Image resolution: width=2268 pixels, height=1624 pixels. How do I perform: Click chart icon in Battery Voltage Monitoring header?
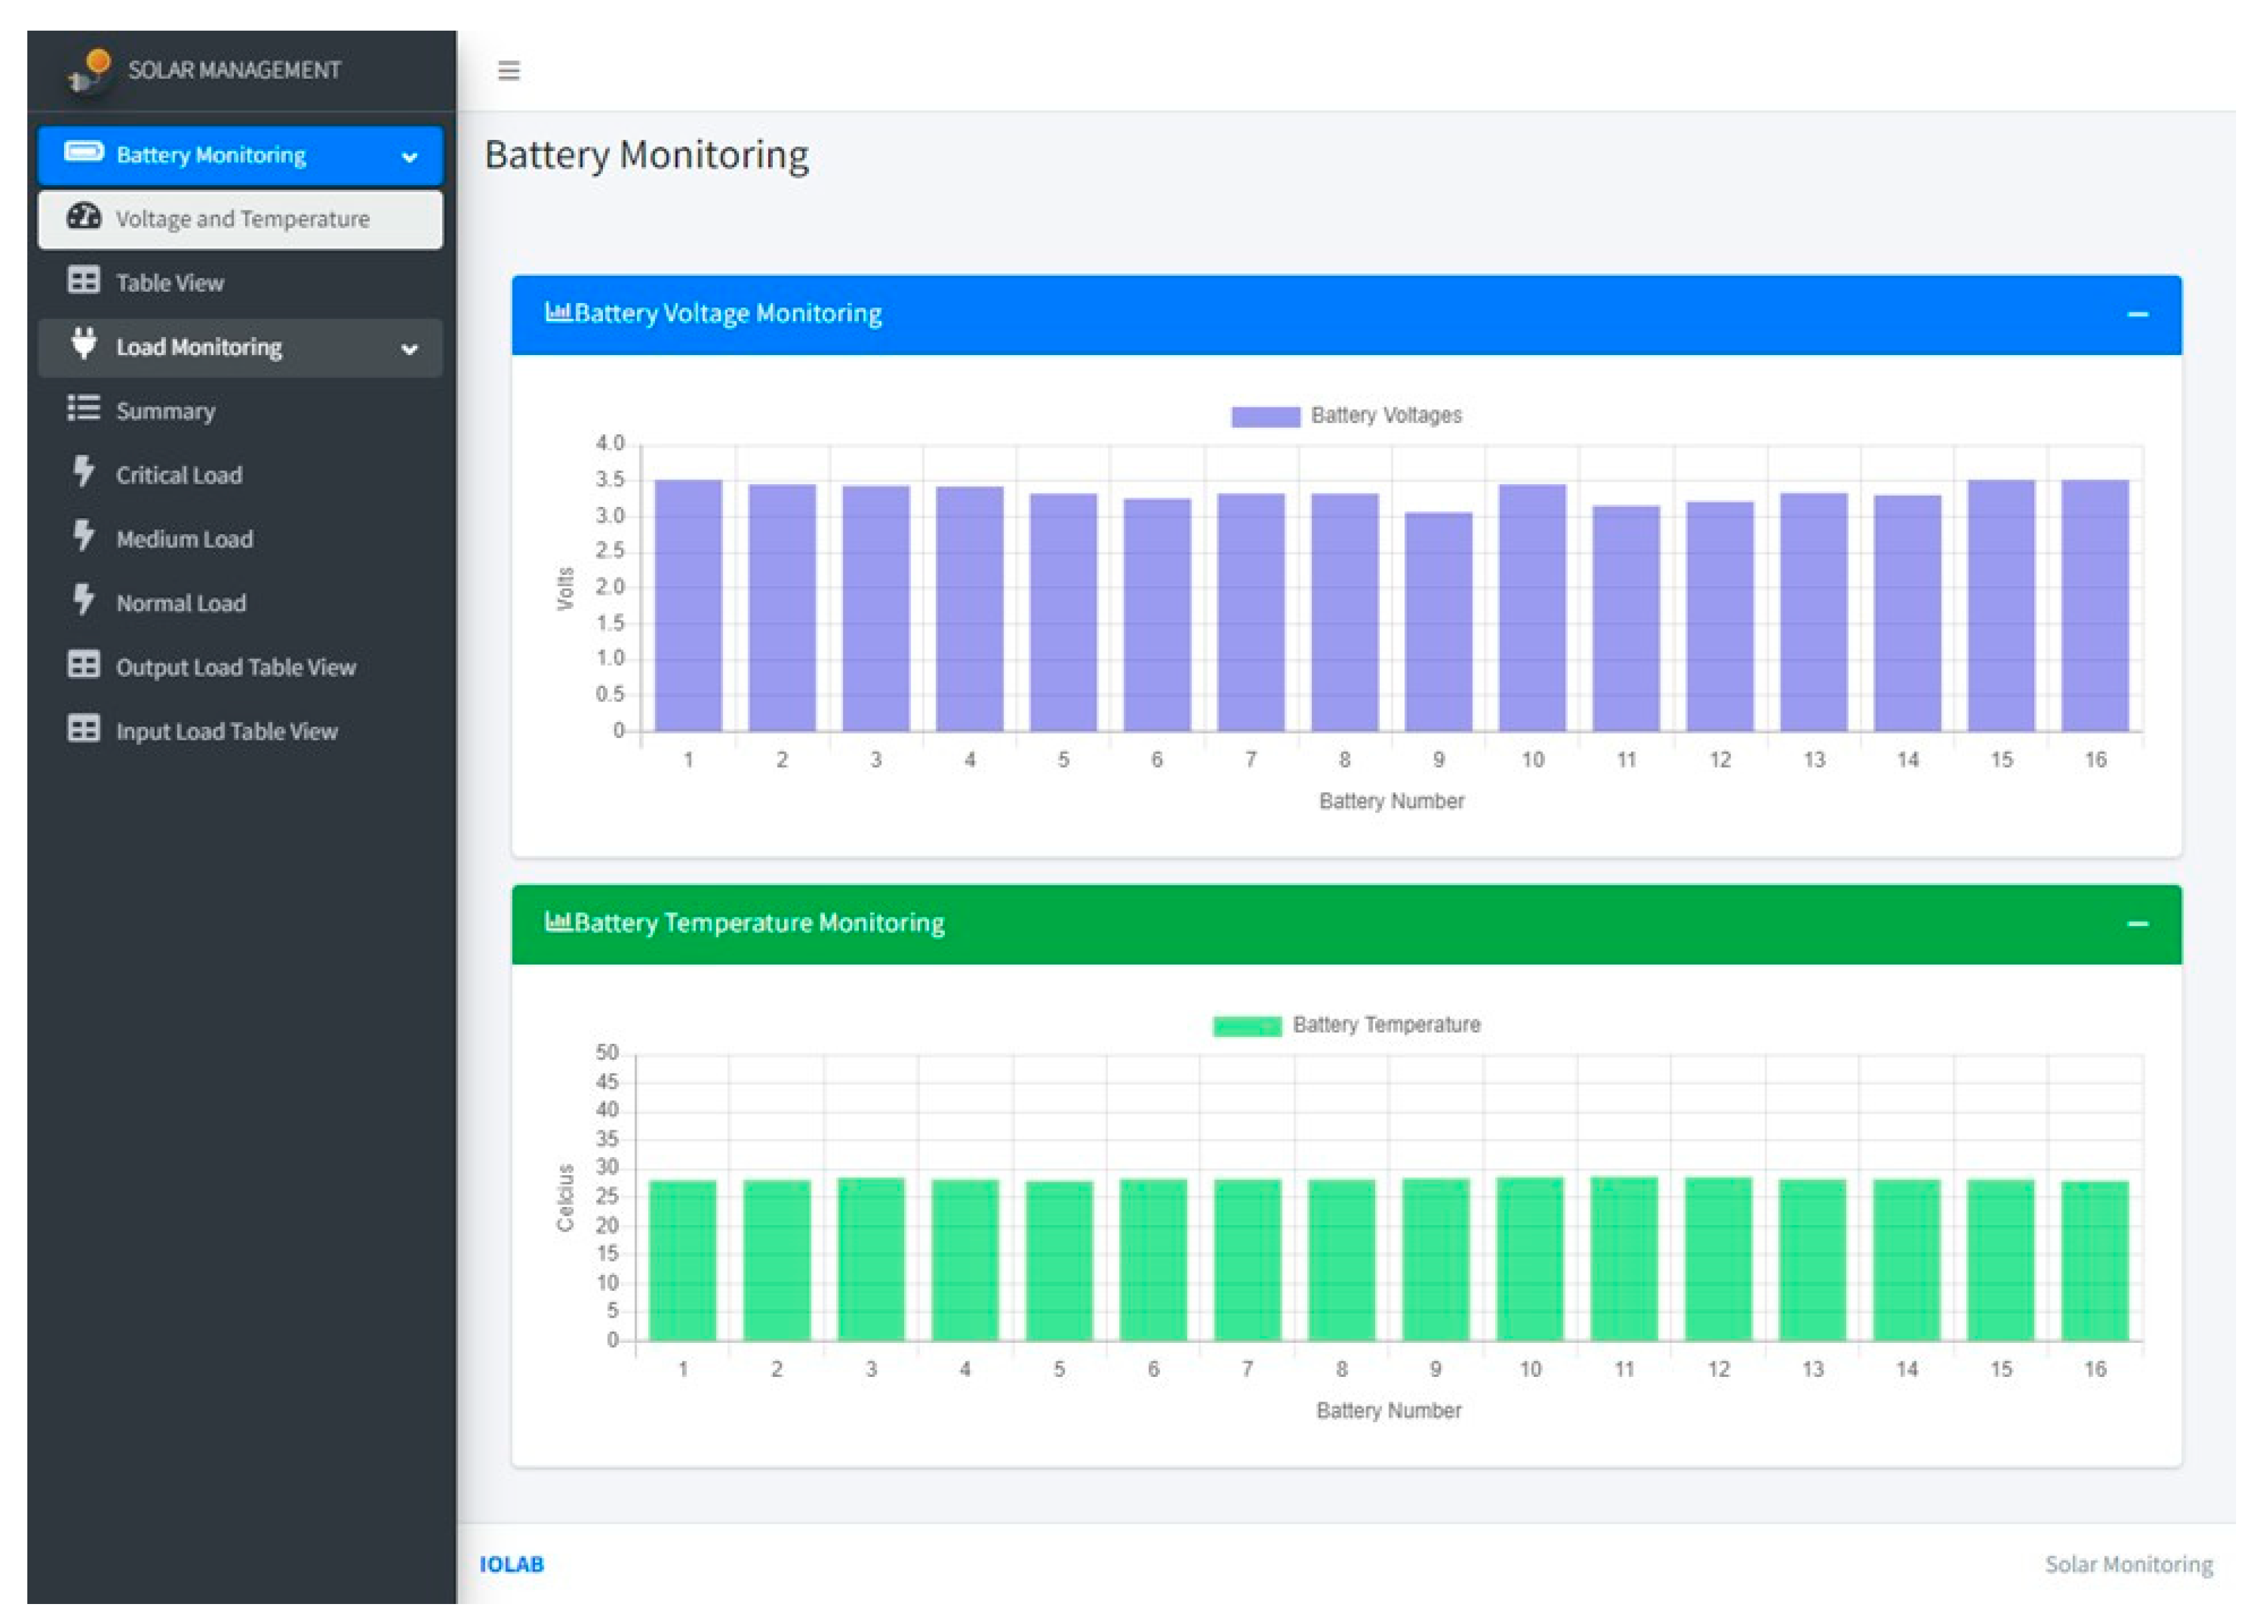558,312
